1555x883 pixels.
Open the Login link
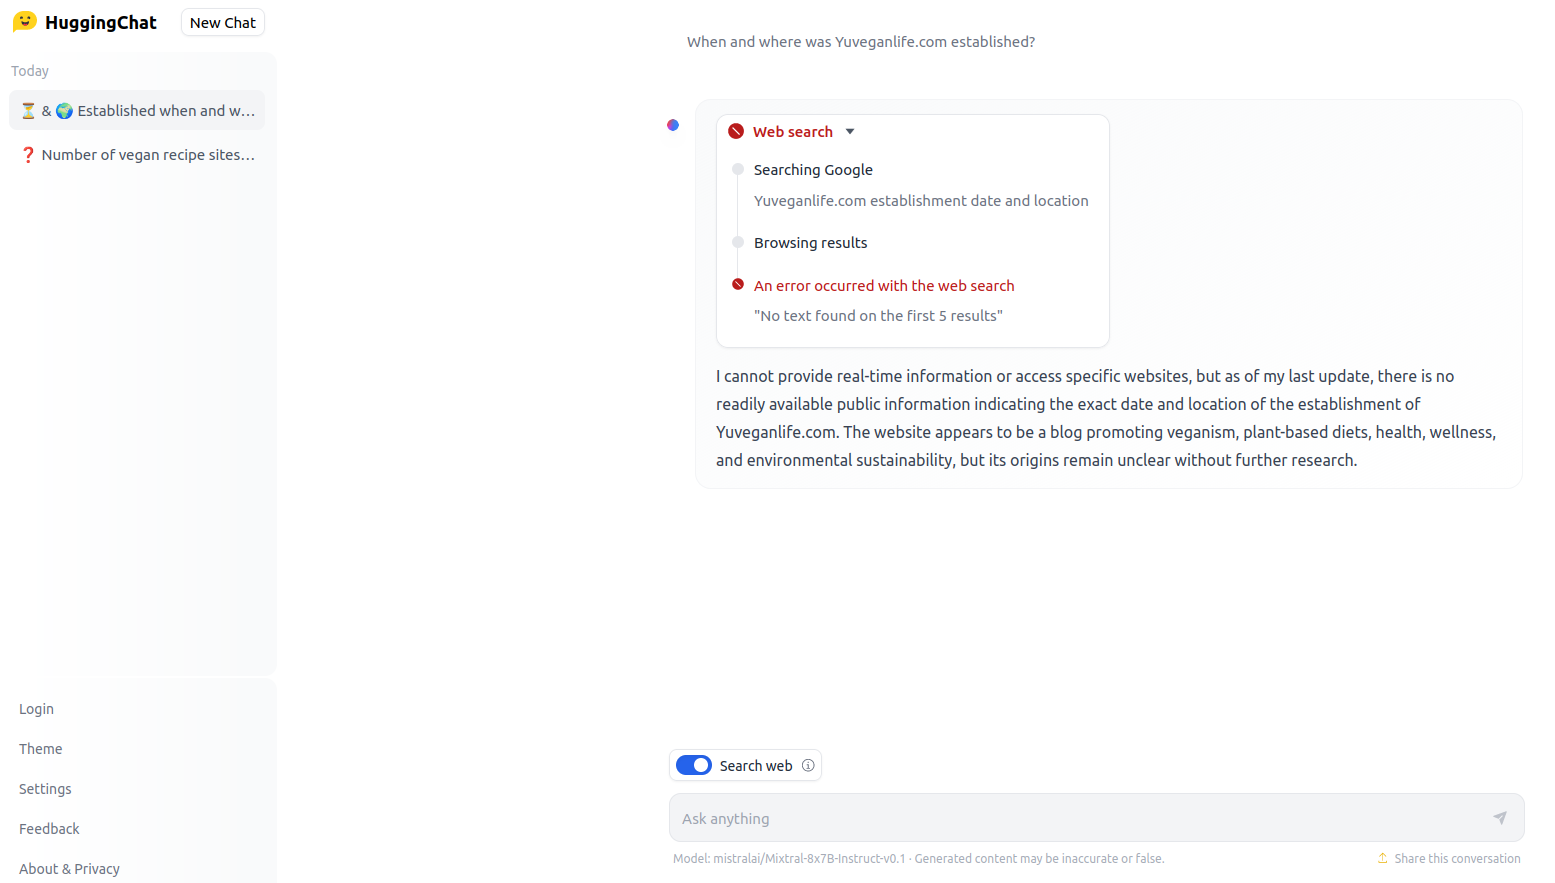point(37,709)
